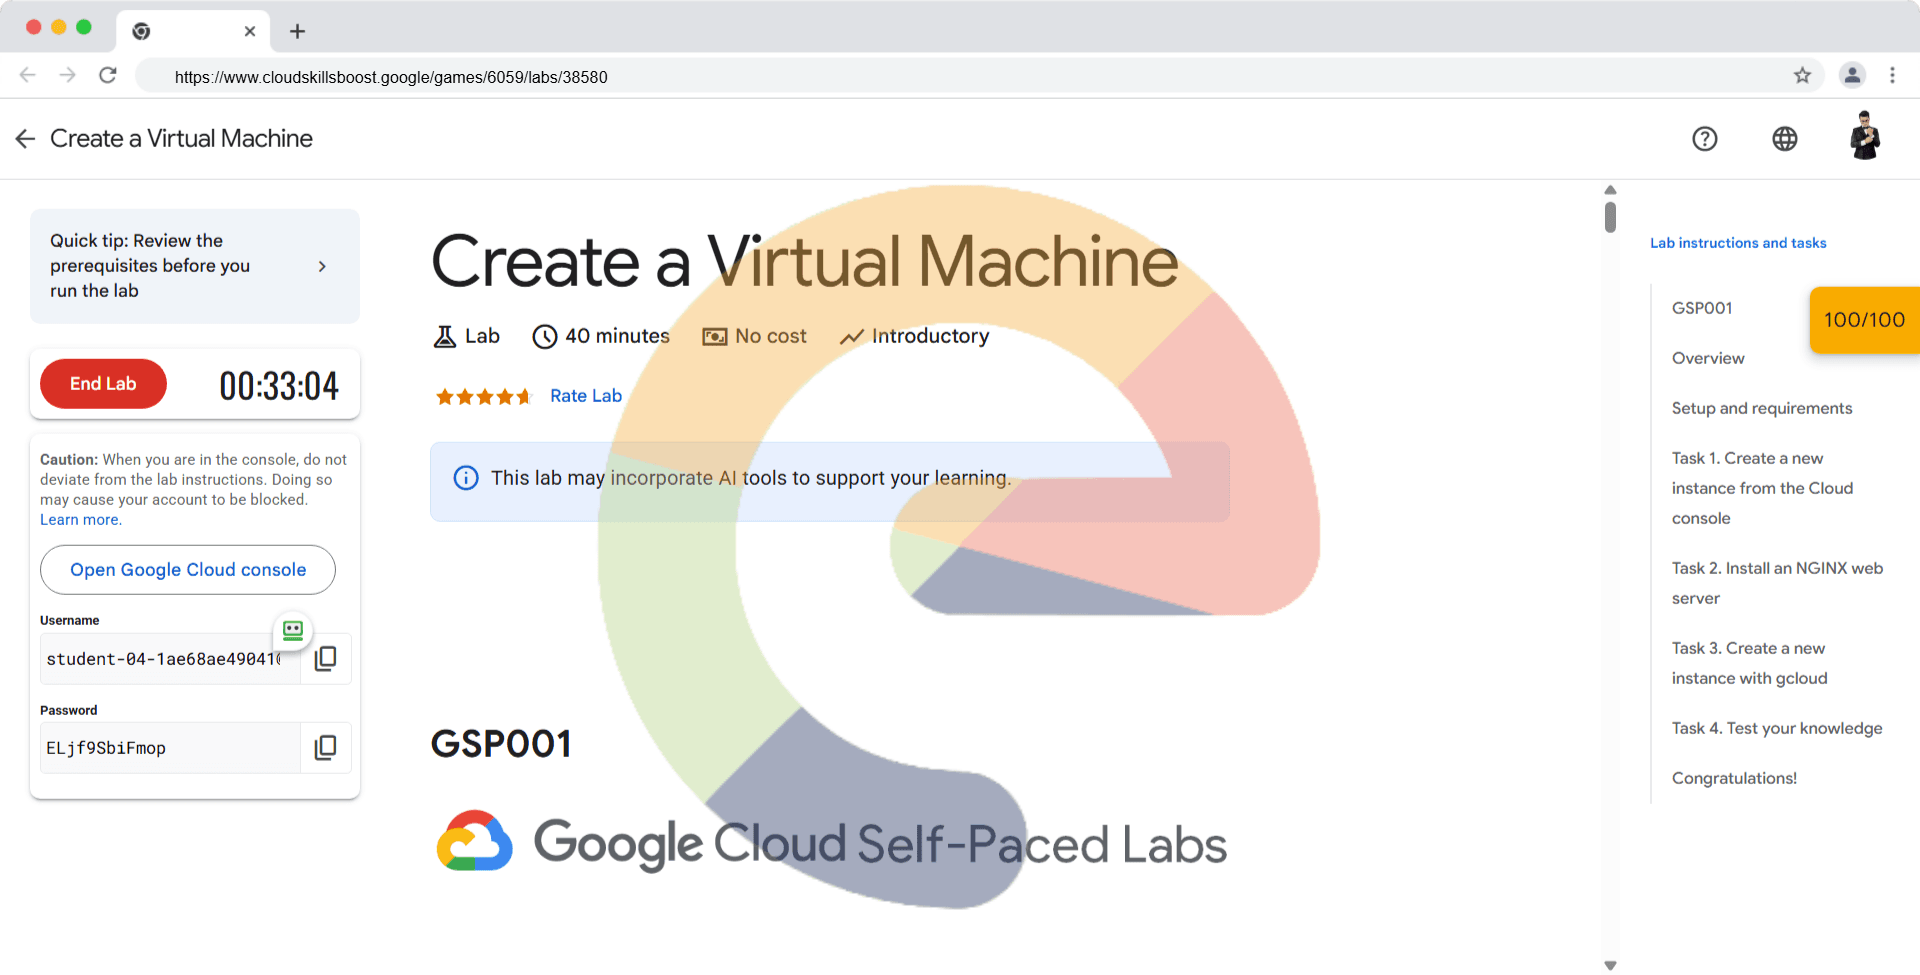Viewport: 1920px width, 975px height.
Task: Open the language globe icon
Action: (1785, 139)
